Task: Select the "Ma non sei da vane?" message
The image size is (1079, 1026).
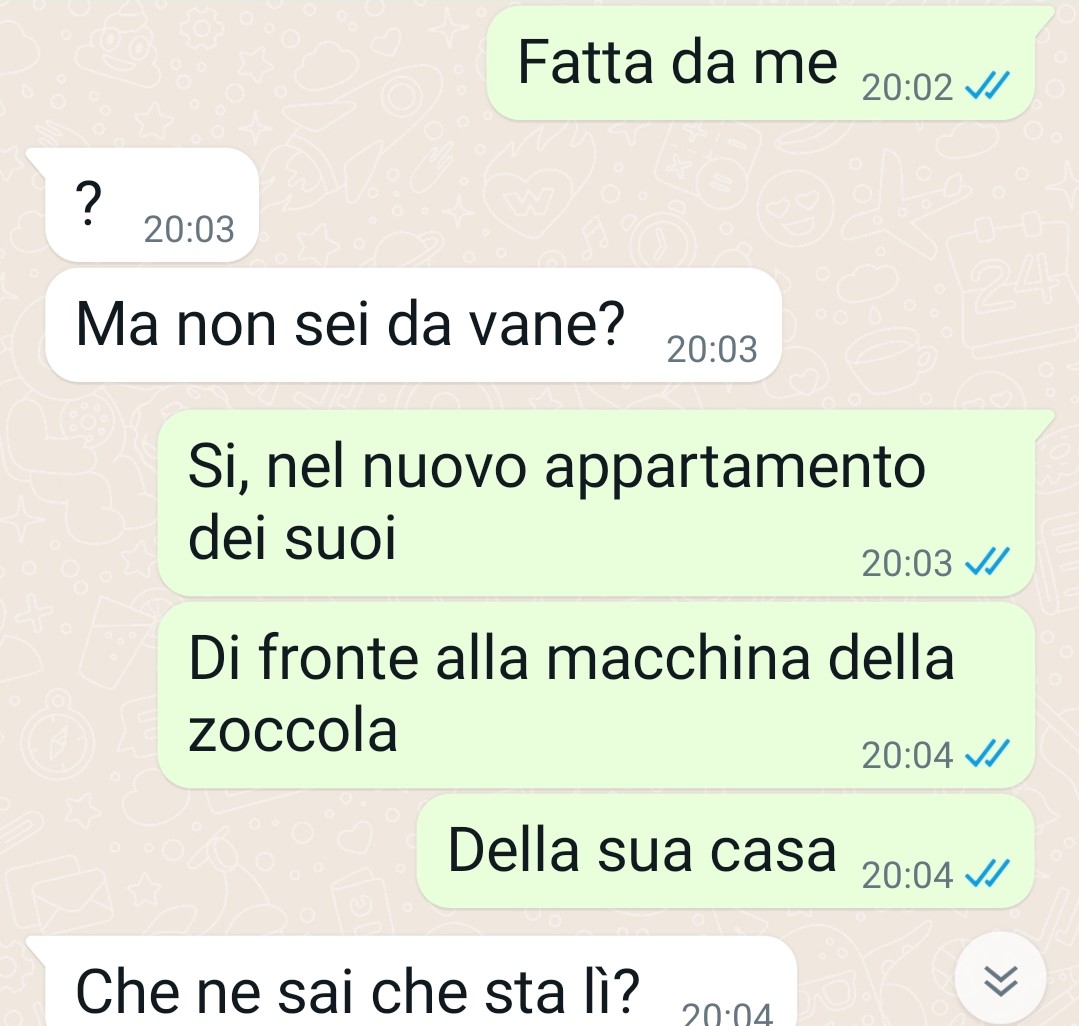Action: pyautogui.click(x=414, y=325)
